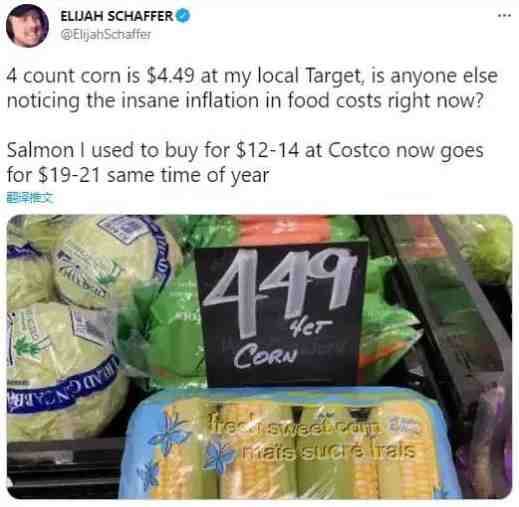
Task: Click the tweet's first paragraph about corn
Action: (x=252, y=88)
